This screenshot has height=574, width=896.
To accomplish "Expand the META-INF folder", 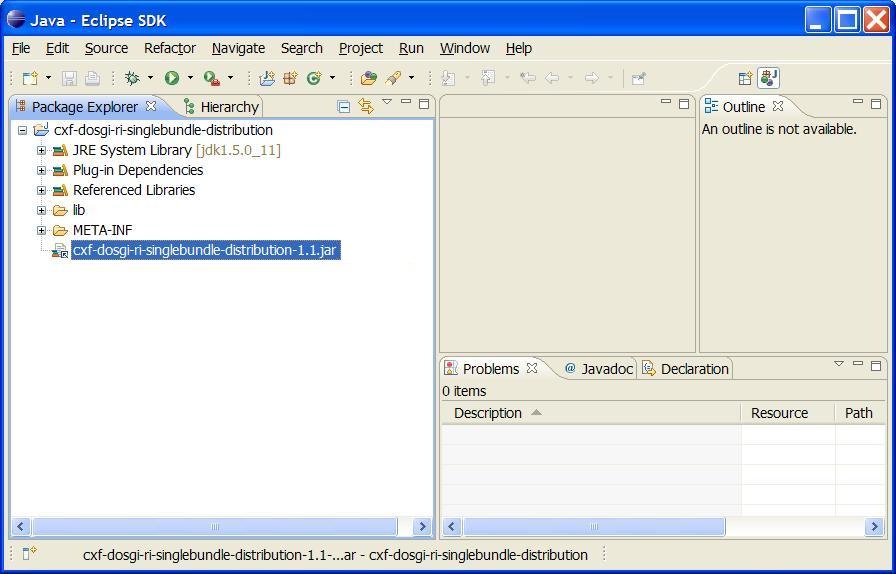I will click(x=41, y=230).
